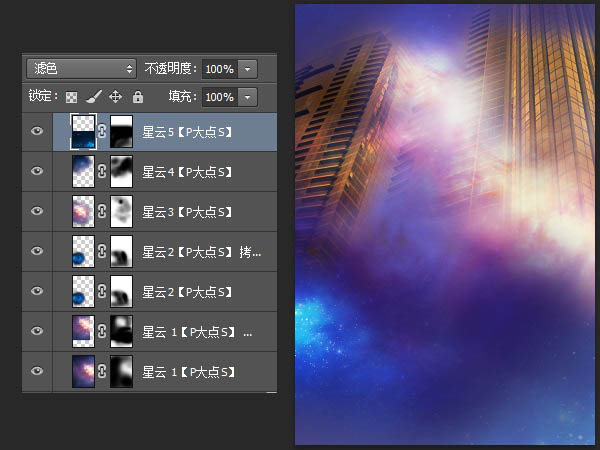The height and width of the screenshot is (450, 600).
Task: Toggle lock image pixels brush icon
Action: pos(94,97)
